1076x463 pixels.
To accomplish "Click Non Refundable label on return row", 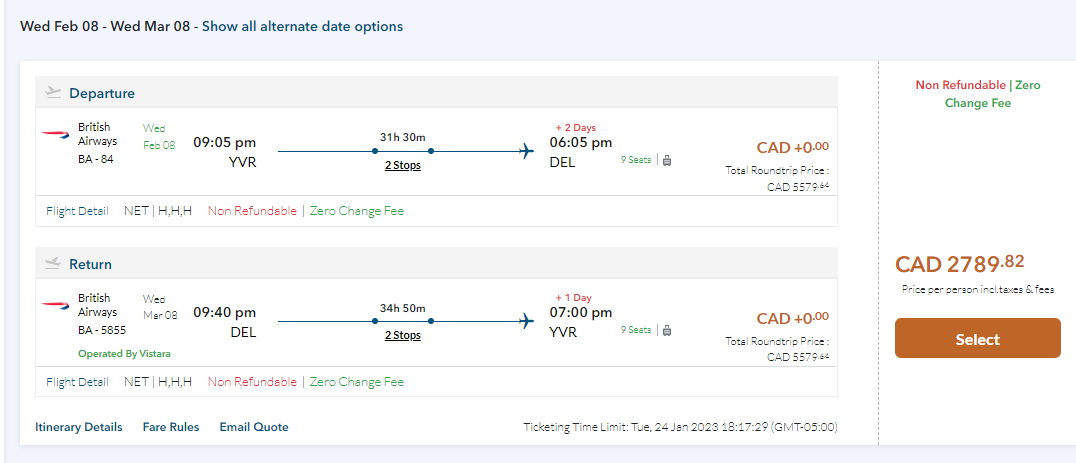I will [x=252, y=382].
